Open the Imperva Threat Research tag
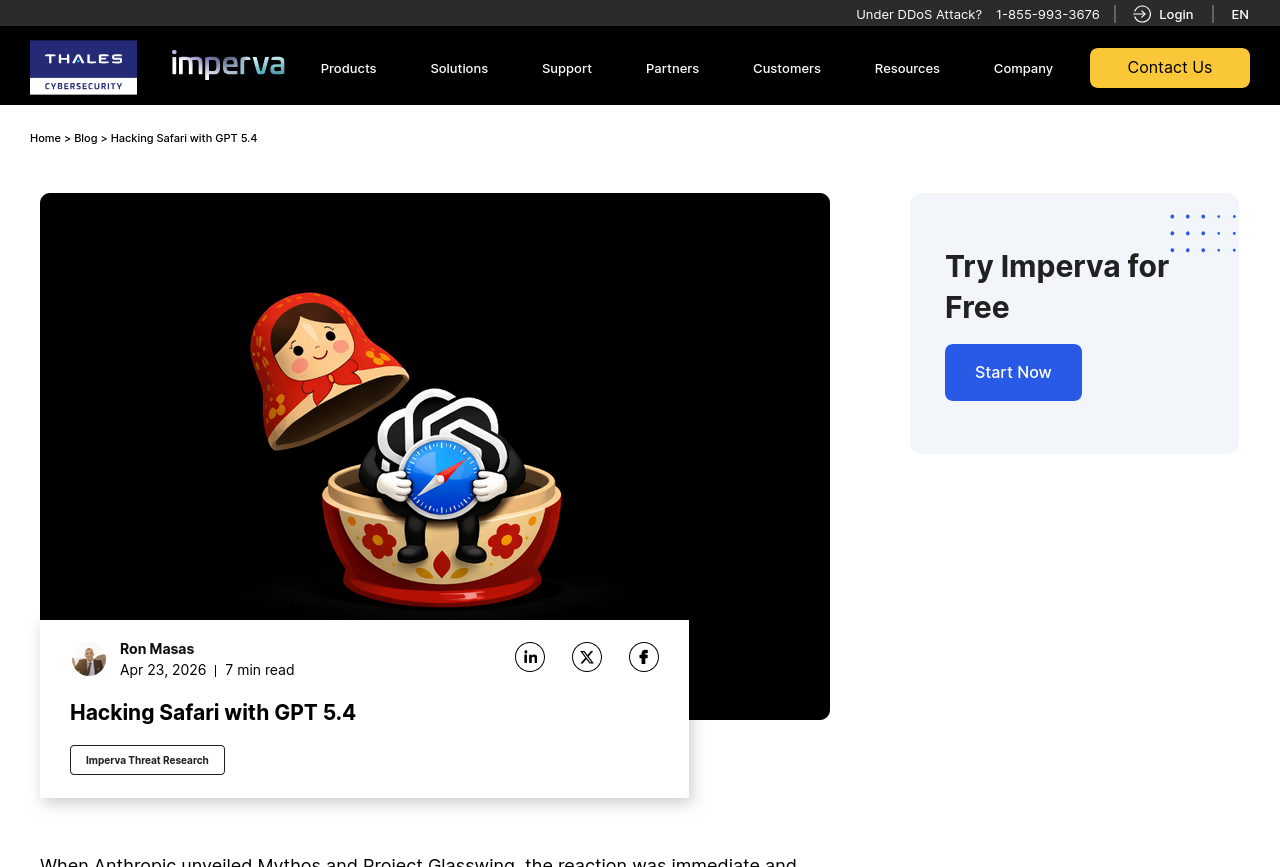This screenshot has width=1280, height=867. (x=147, y=760)
